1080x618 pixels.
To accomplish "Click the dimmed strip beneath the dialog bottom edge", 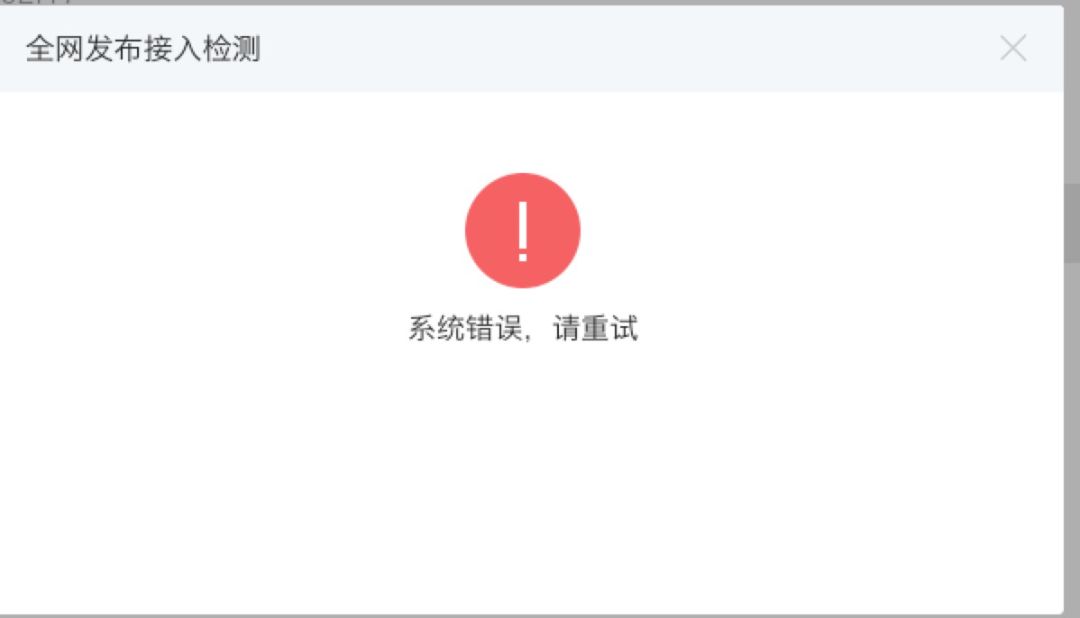I will click(x=532, y=616).
